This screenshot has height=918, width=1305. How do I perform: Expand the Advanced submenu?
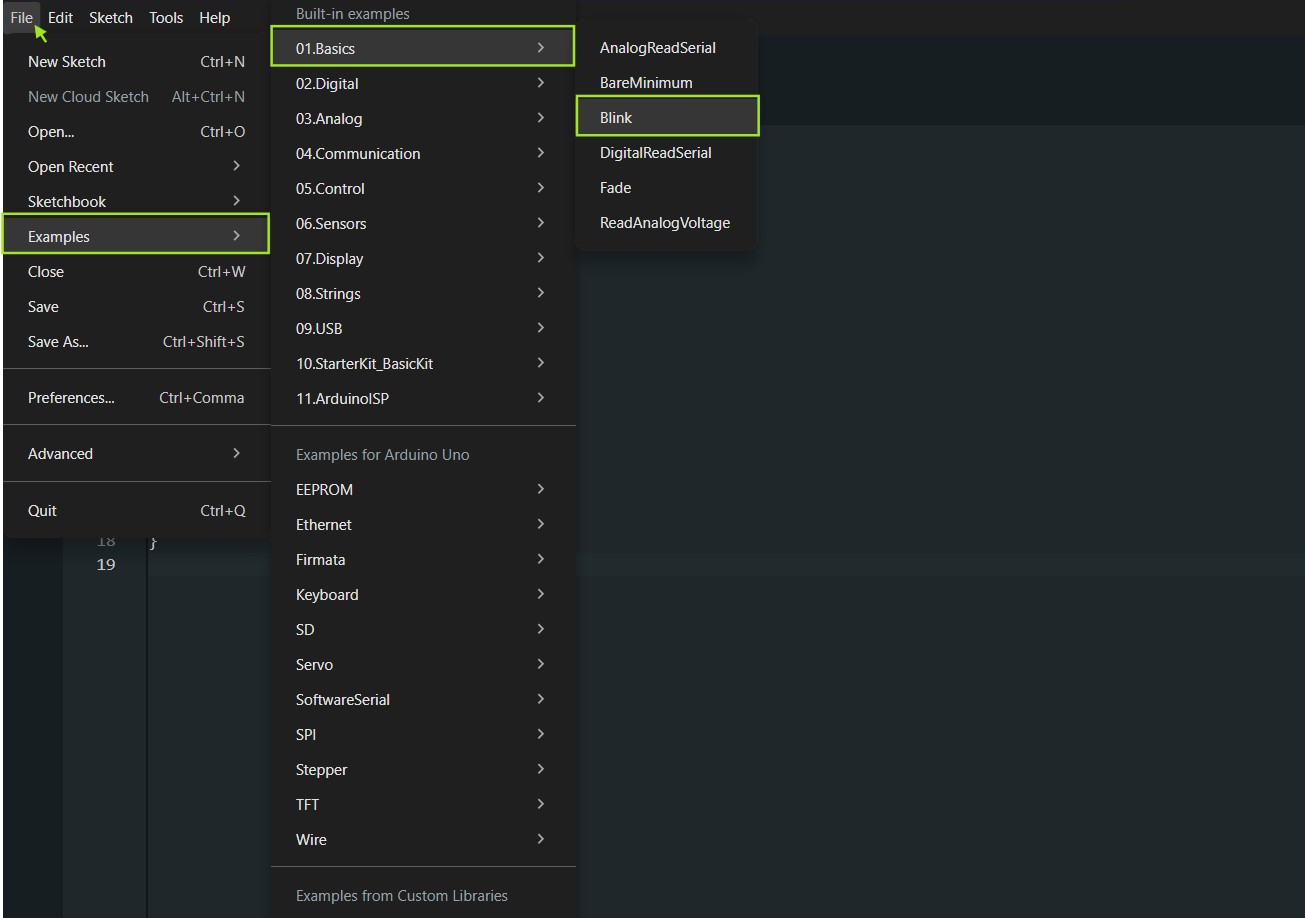(136, 454)
